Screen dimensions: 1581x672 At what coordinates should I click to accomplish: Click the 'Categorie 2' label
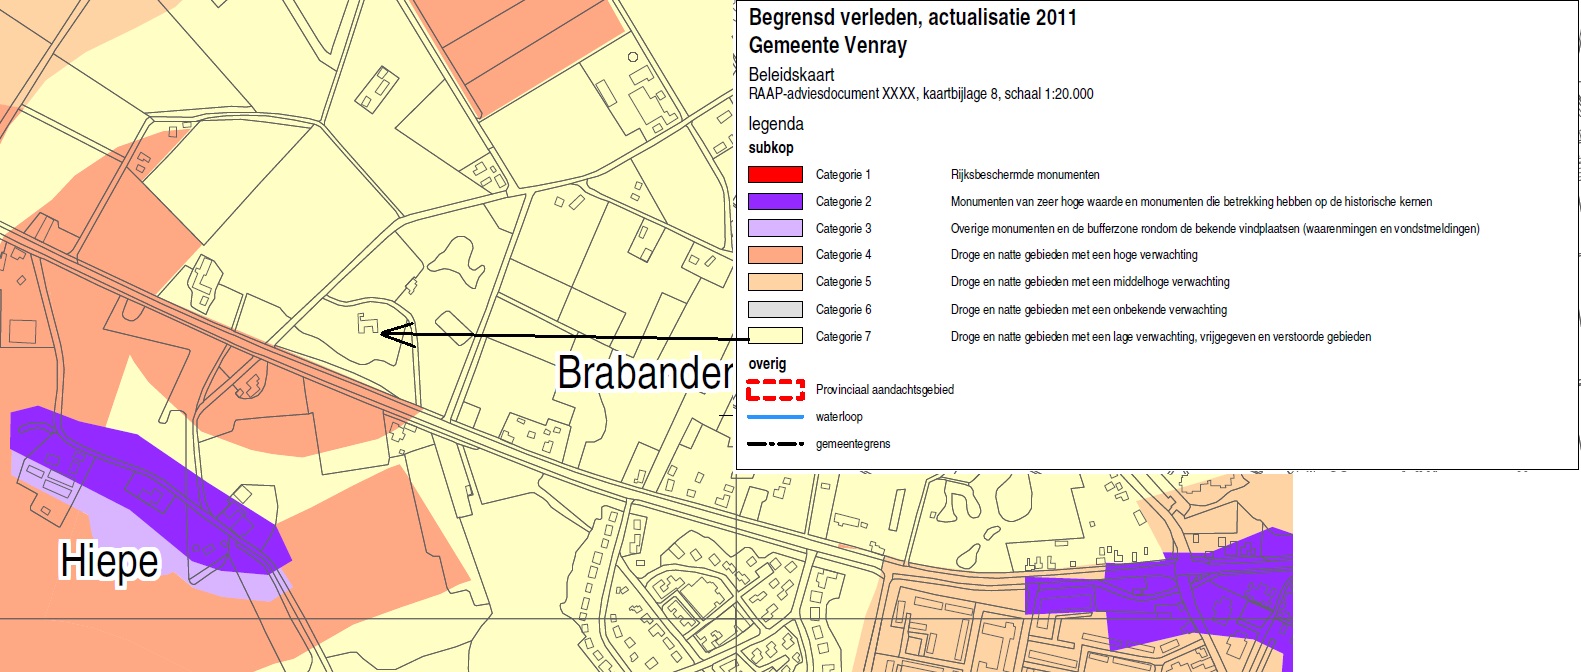pyautogui.click(x=843, y=202)
